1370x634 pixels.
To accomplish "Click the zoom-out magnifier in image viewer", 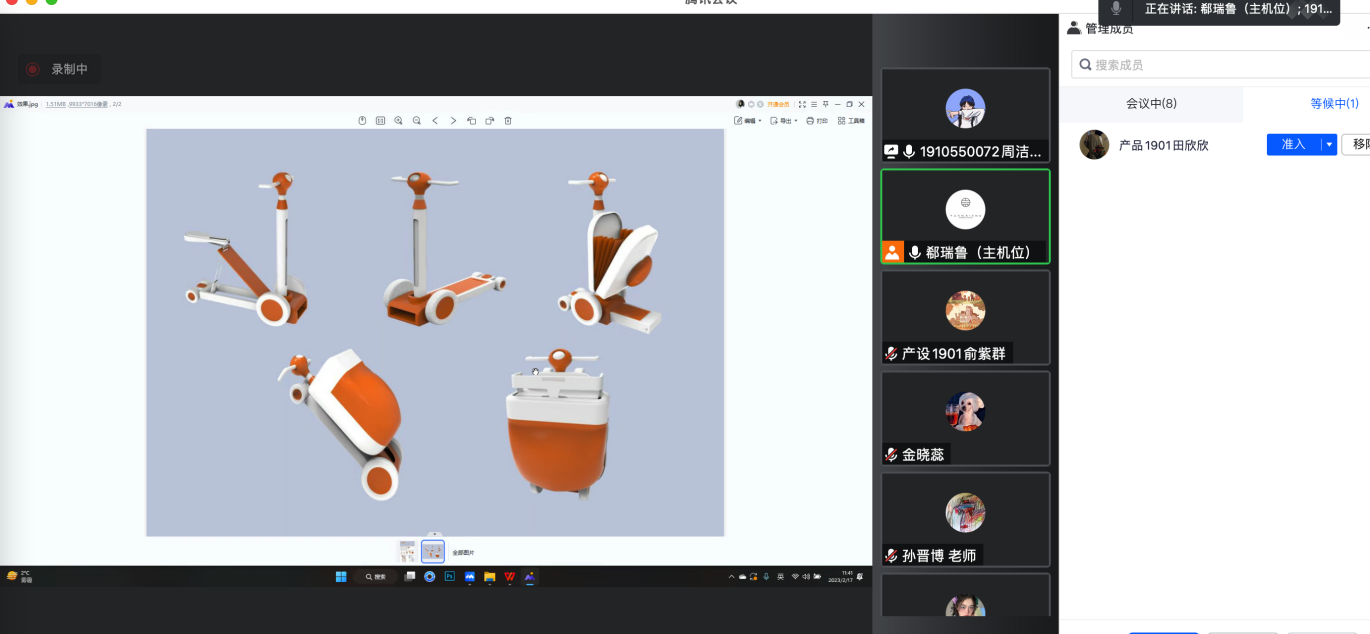I will tap(417, 121).
